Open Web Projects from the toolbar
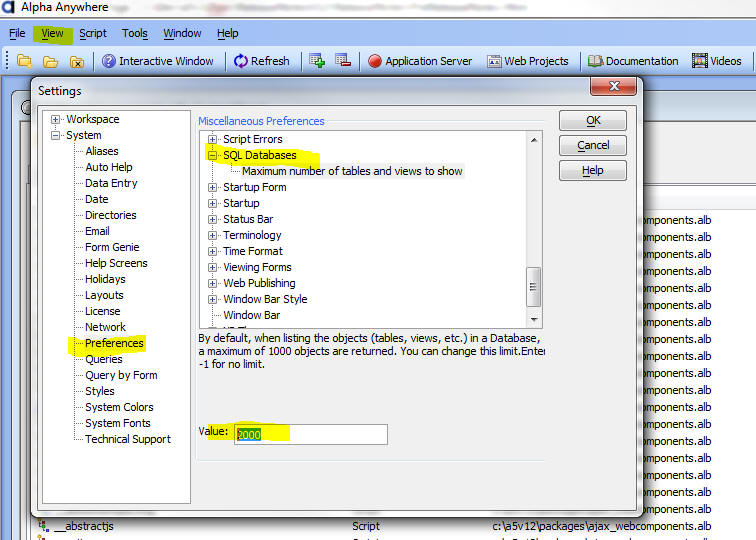The height and width of the screenshot is (540, 756). [x=528, y=61]
